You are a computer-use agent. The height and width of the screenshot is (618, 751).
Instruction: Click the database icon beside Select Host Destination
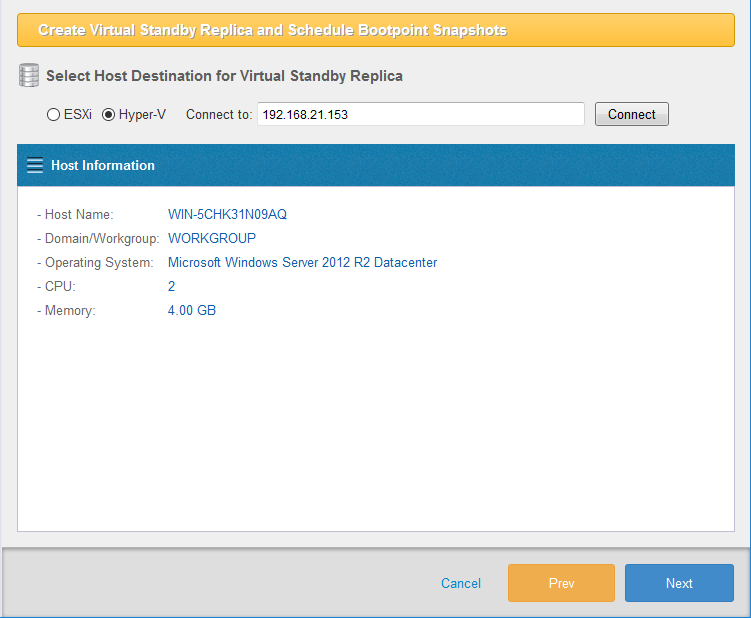coord(29,75)
